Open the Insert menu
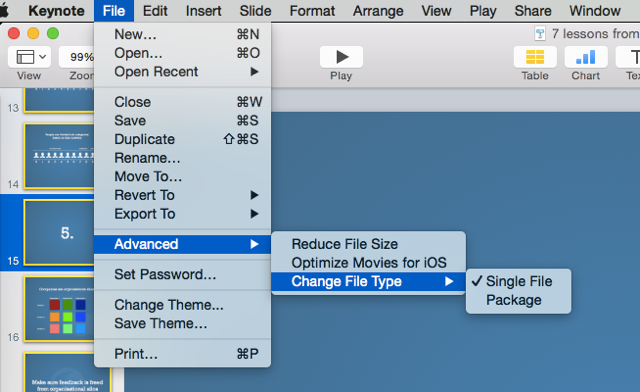 [x=203, y=11]
